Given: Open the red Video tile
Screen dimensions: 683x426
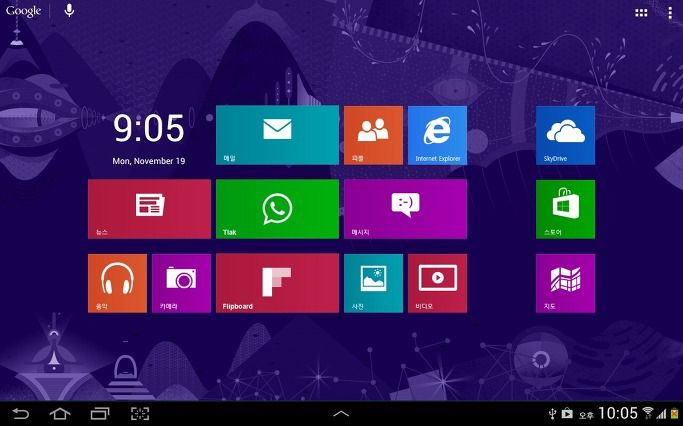Looking at the screenshot, I should click(x=437, y=283).
